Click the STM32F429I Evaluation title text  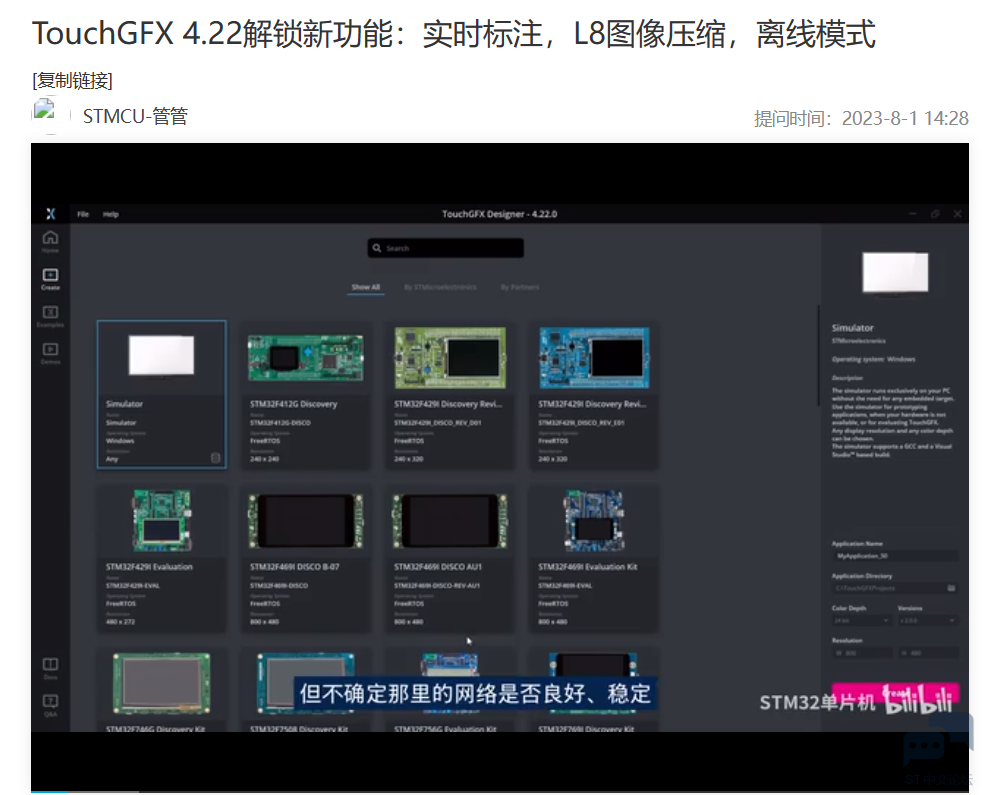click(x=149, y=567)
